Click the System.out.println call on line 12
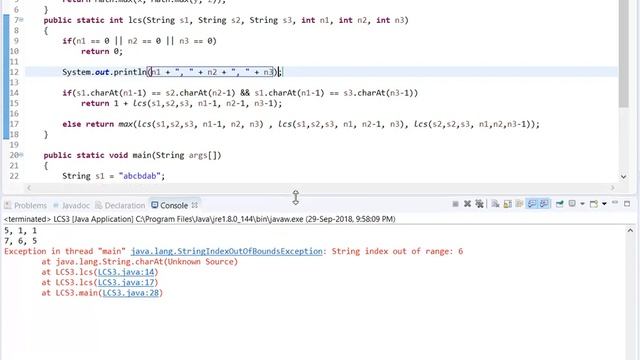This screenshot has height=360, width=640. pos(171,72)
